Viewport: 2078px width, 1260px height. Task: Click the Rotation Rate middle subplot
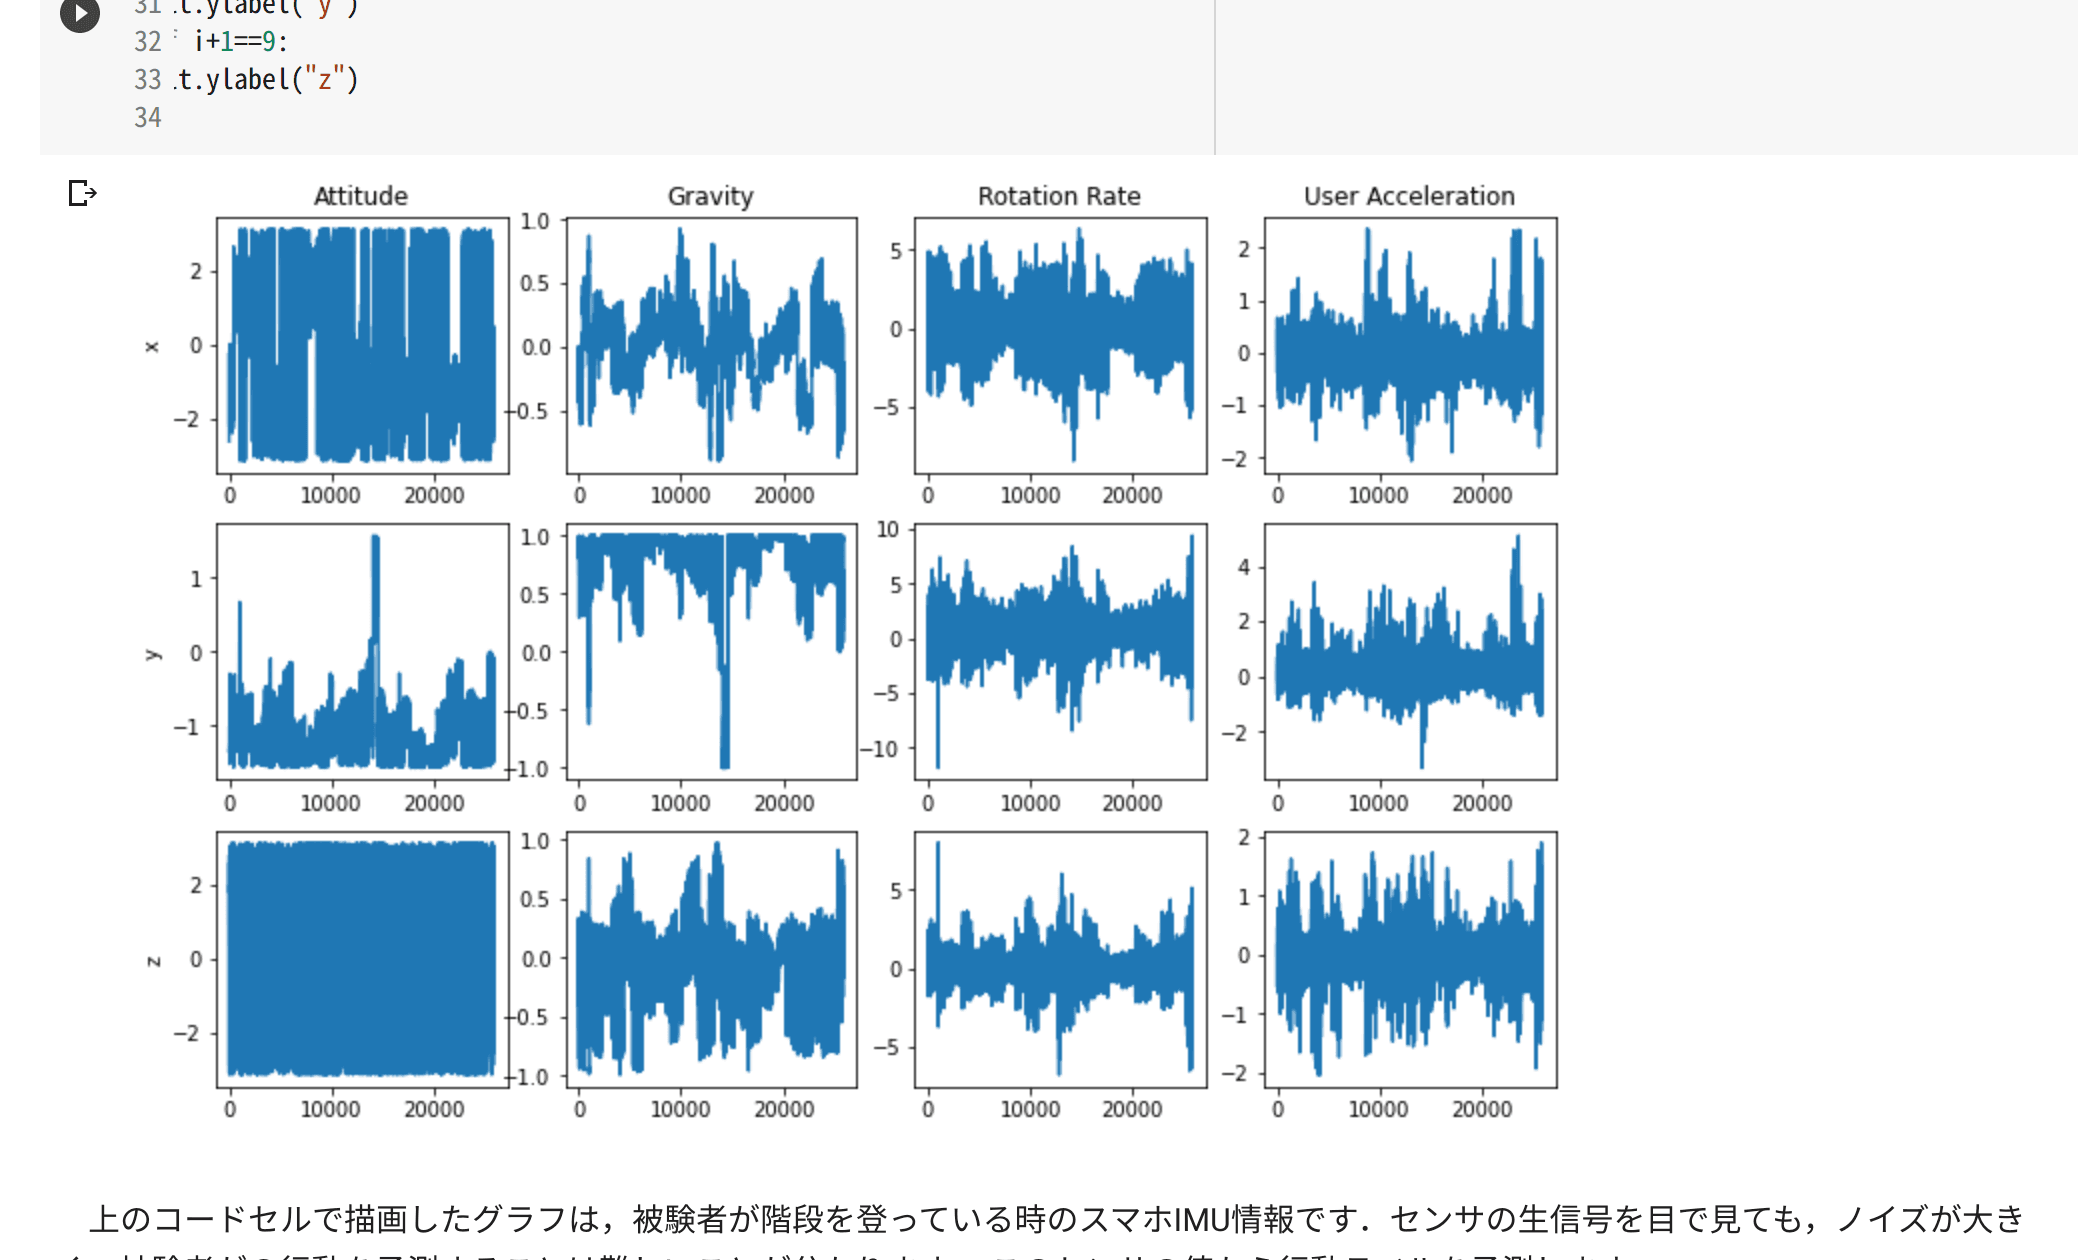[x=1060, y=650]
